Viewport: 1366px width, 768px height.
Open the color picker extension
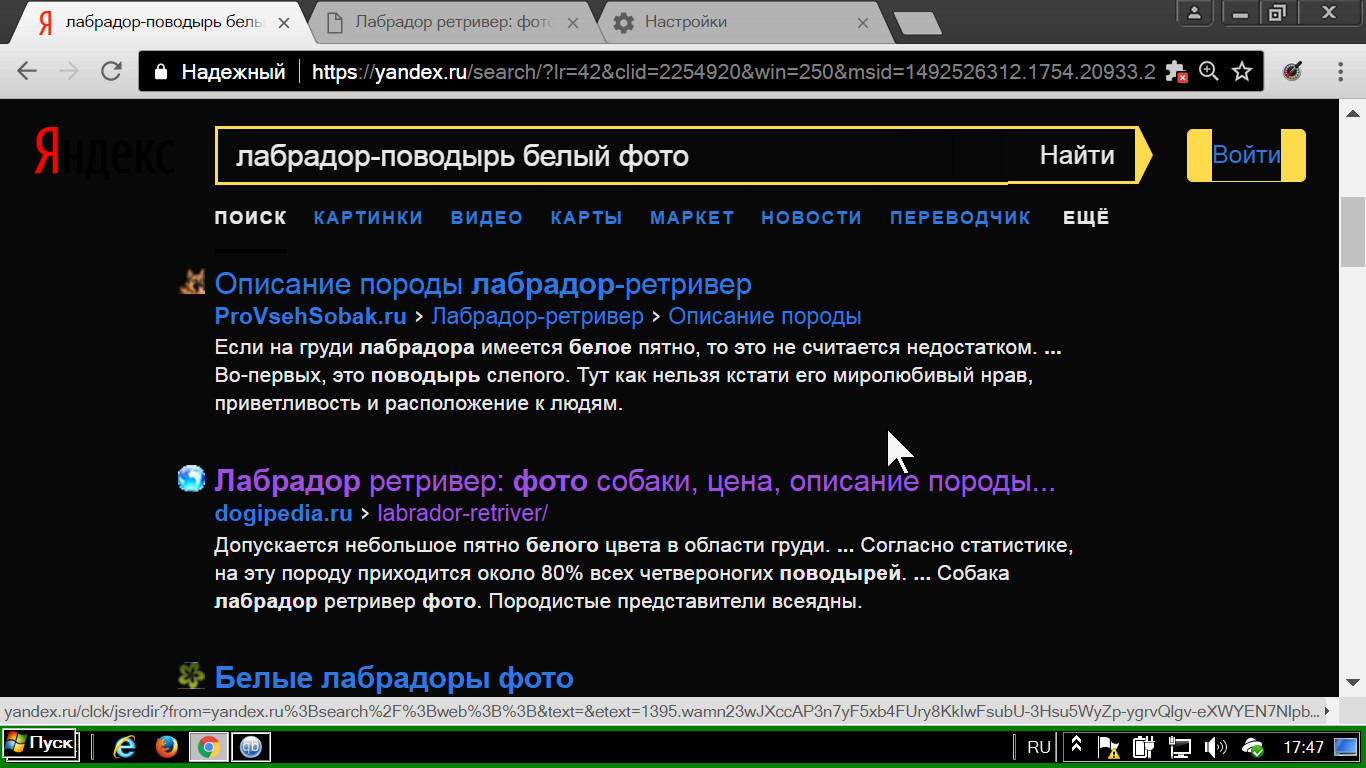[x=1292, y=72]
